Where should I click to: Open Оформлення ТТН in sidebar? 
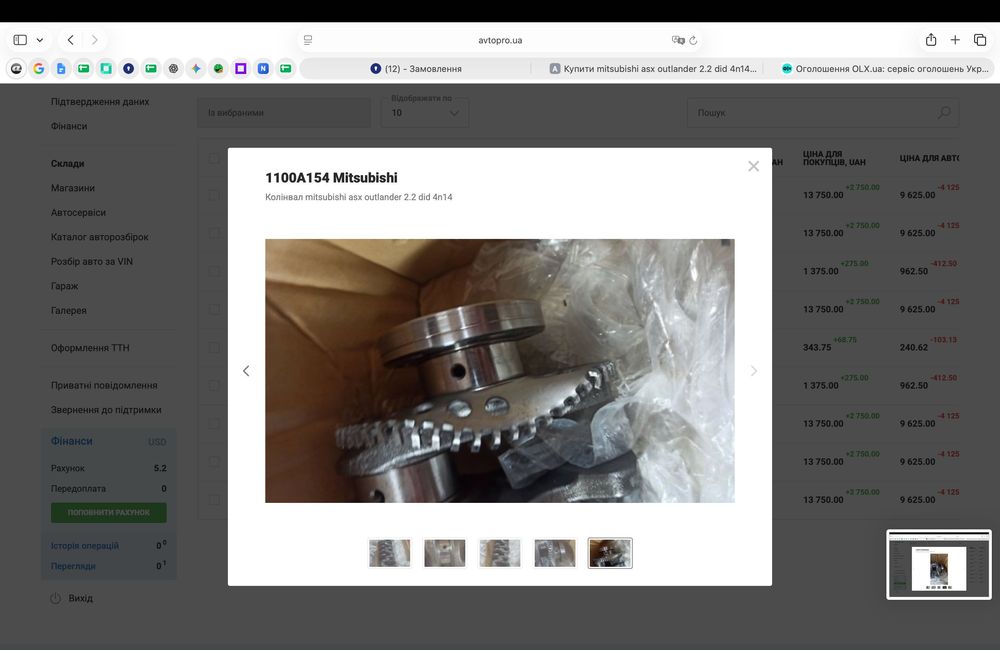[x=90, y=348]
